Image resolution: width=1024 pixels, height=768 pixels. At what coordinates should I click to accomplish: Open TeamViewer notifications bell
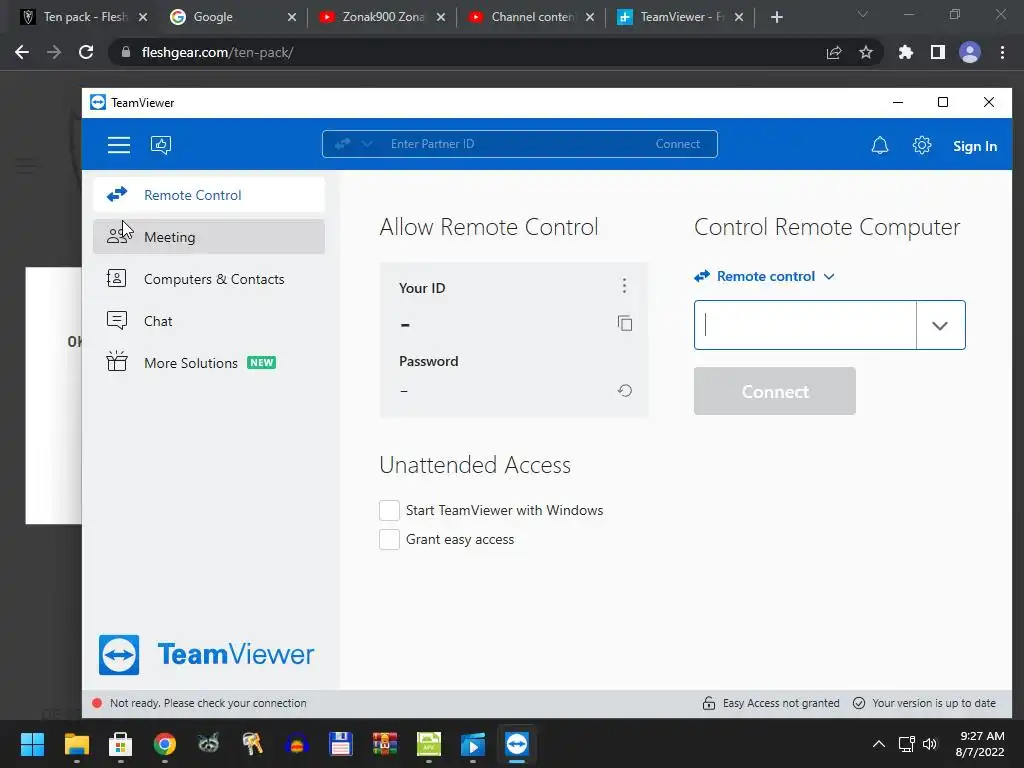click(880, 145)
